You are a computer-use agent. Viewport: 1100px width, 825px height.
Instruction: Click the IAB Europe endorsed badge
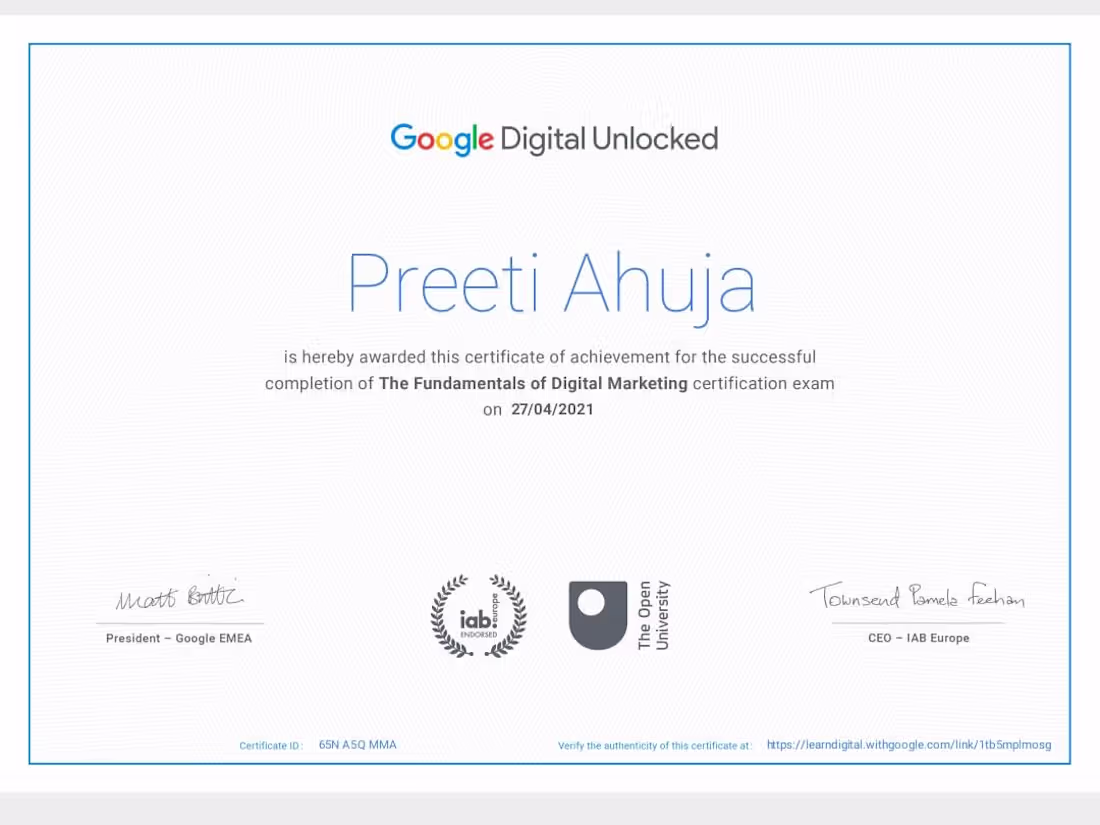pos(478,616)
